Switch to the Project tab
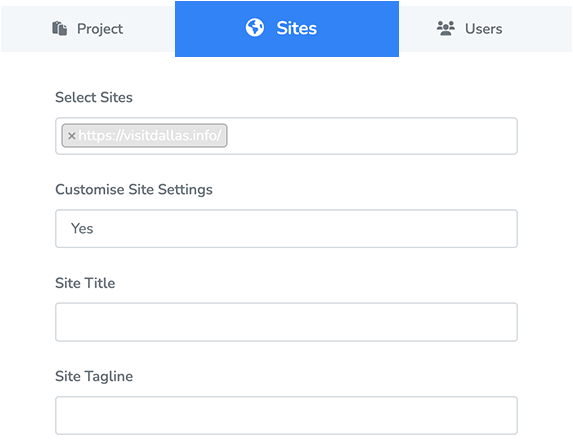Screen dimensions: 573x442 pyautogui.click(x=88, y=29)
